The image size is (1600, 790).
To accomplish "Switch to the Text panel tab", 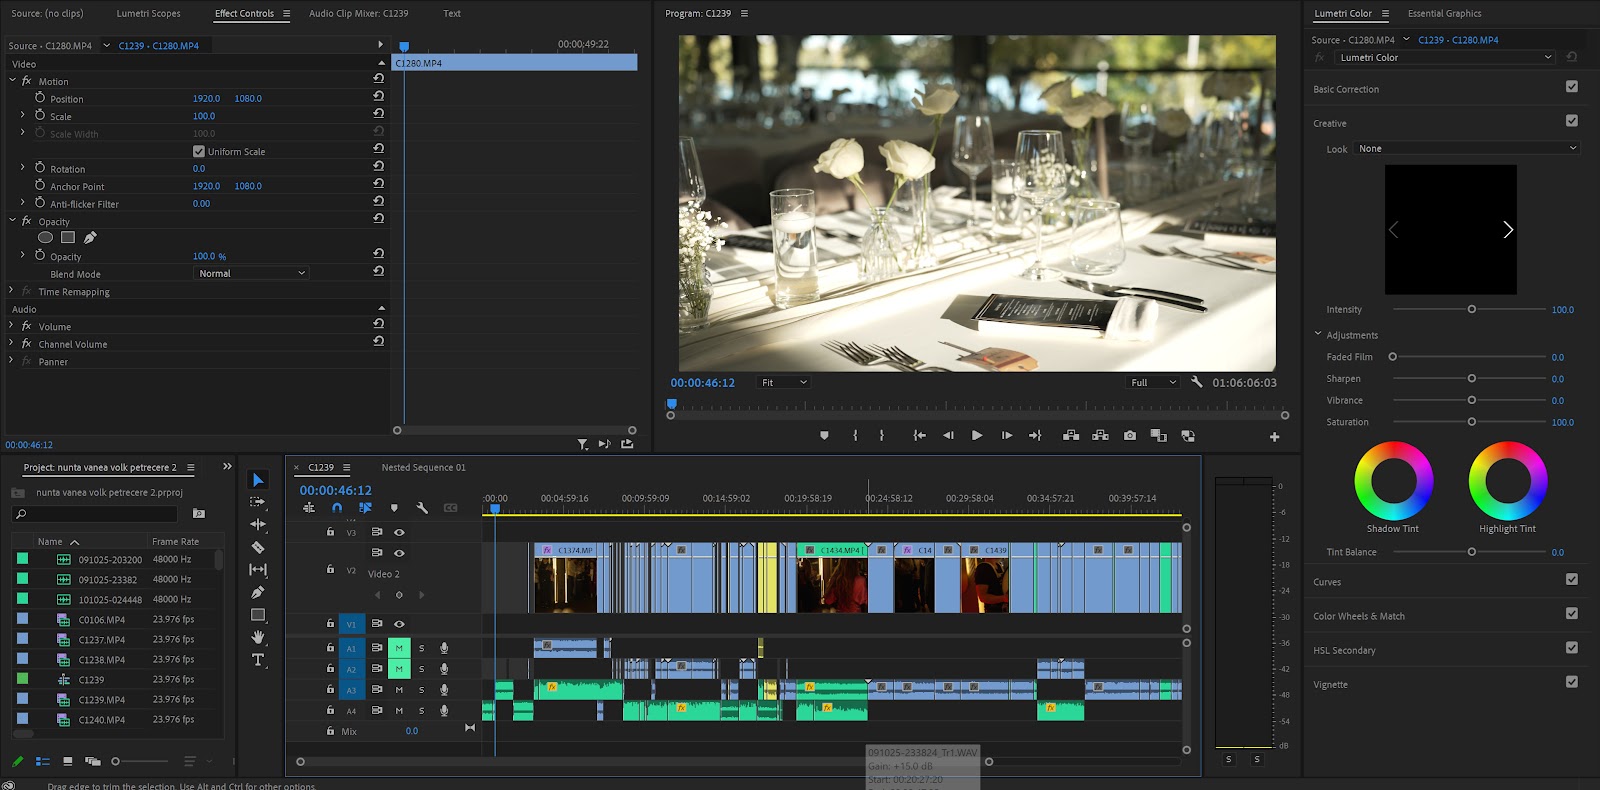I will 452,13.
